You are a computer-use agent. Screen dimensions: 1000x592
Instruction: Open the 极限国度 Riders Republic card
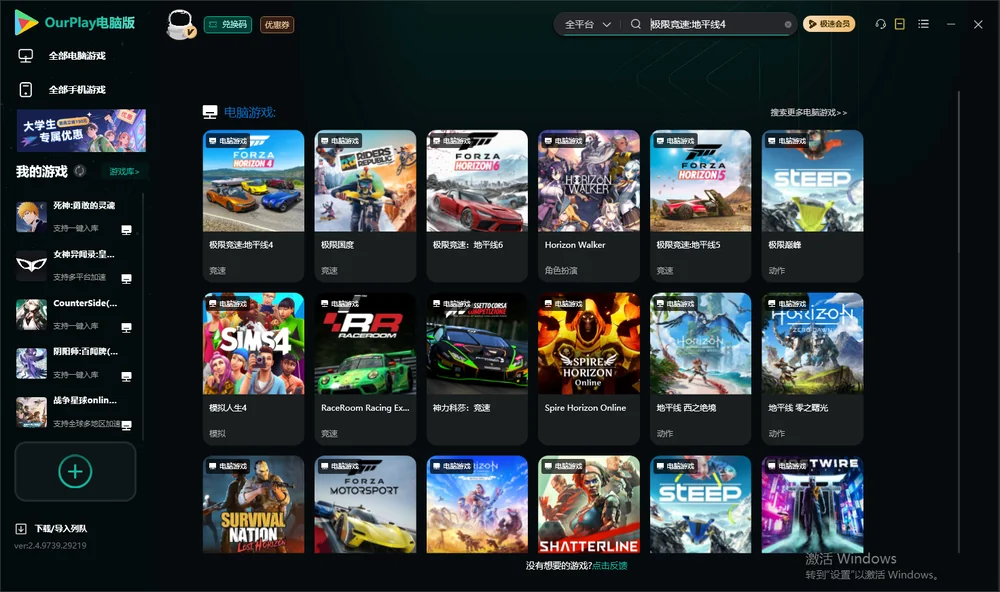click(365, 205)
